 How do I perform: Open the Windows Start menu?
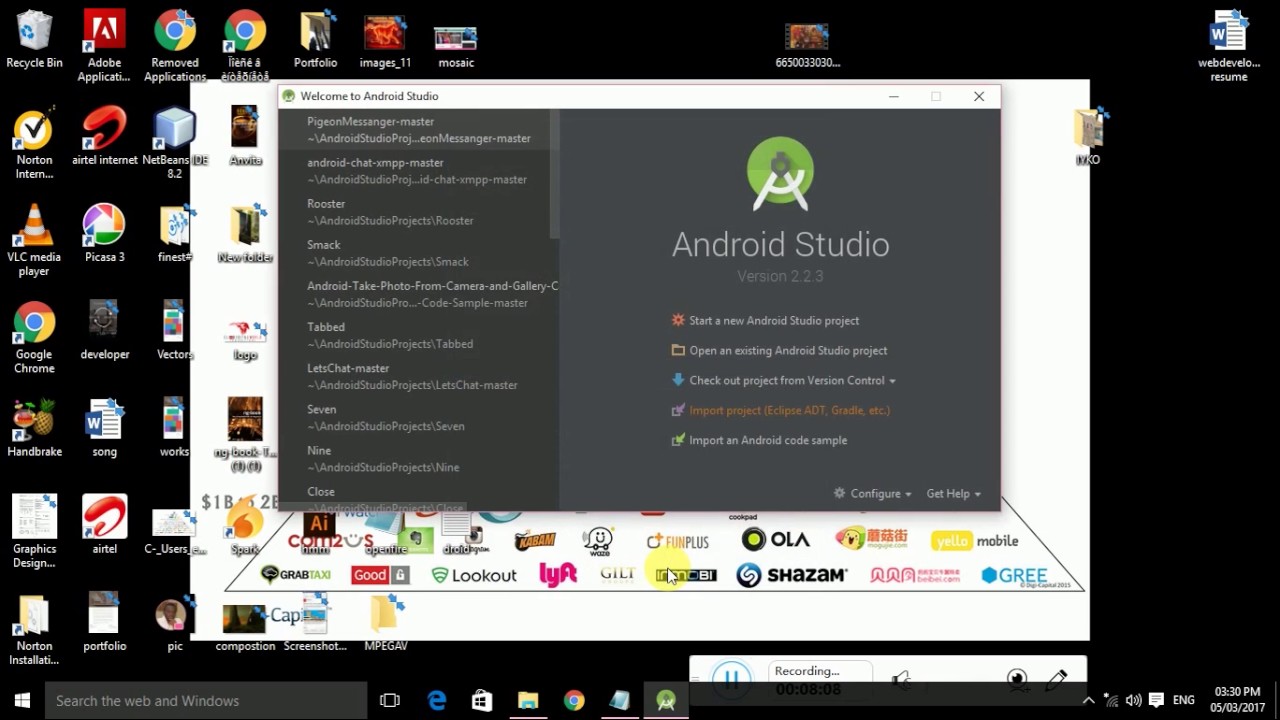[22, 701]
